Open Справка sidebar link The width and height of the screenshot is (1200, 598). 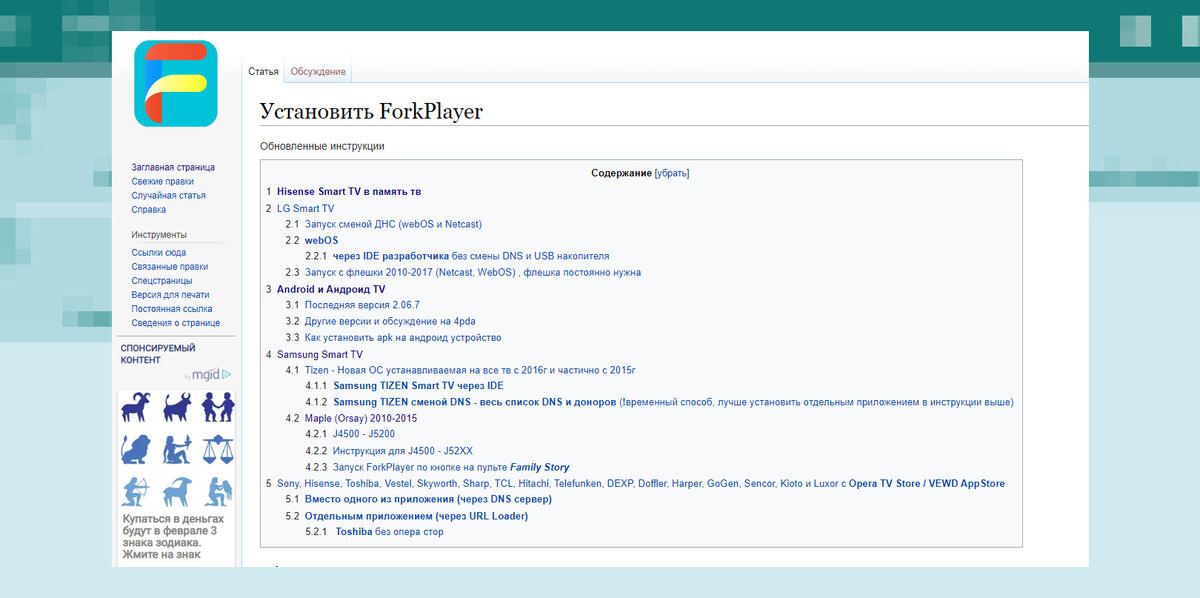coord(148,209)
